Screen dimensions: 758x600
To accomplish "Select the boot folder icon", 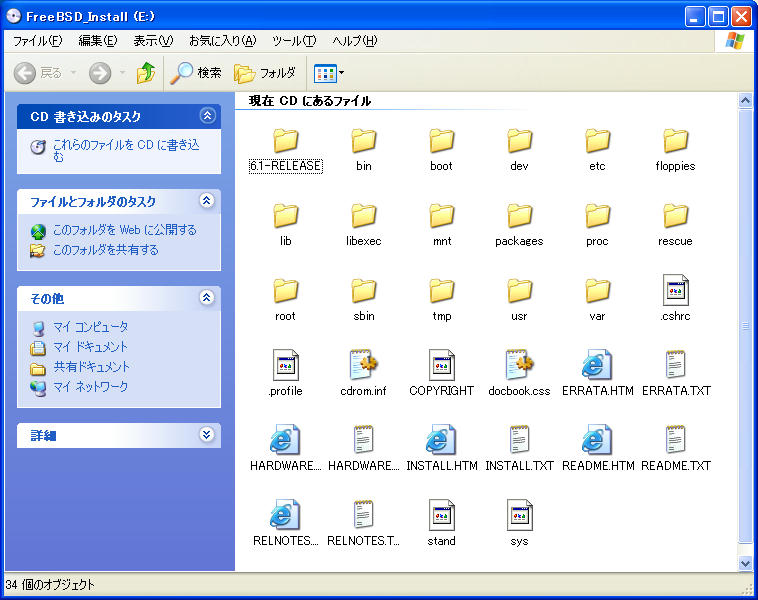I will [441, 141].
